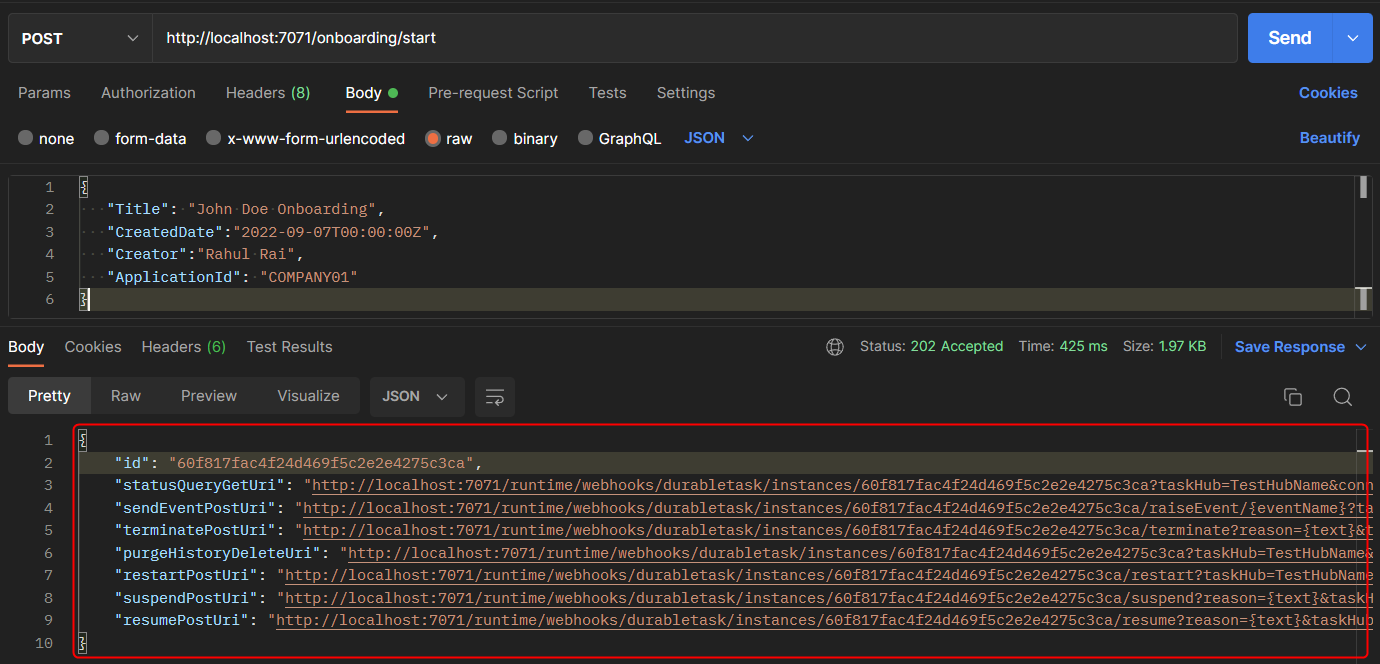Expand the Save Response options
Viewport: 1380px width, 664px height.
pyautogui.click(x=1361, y=347)
